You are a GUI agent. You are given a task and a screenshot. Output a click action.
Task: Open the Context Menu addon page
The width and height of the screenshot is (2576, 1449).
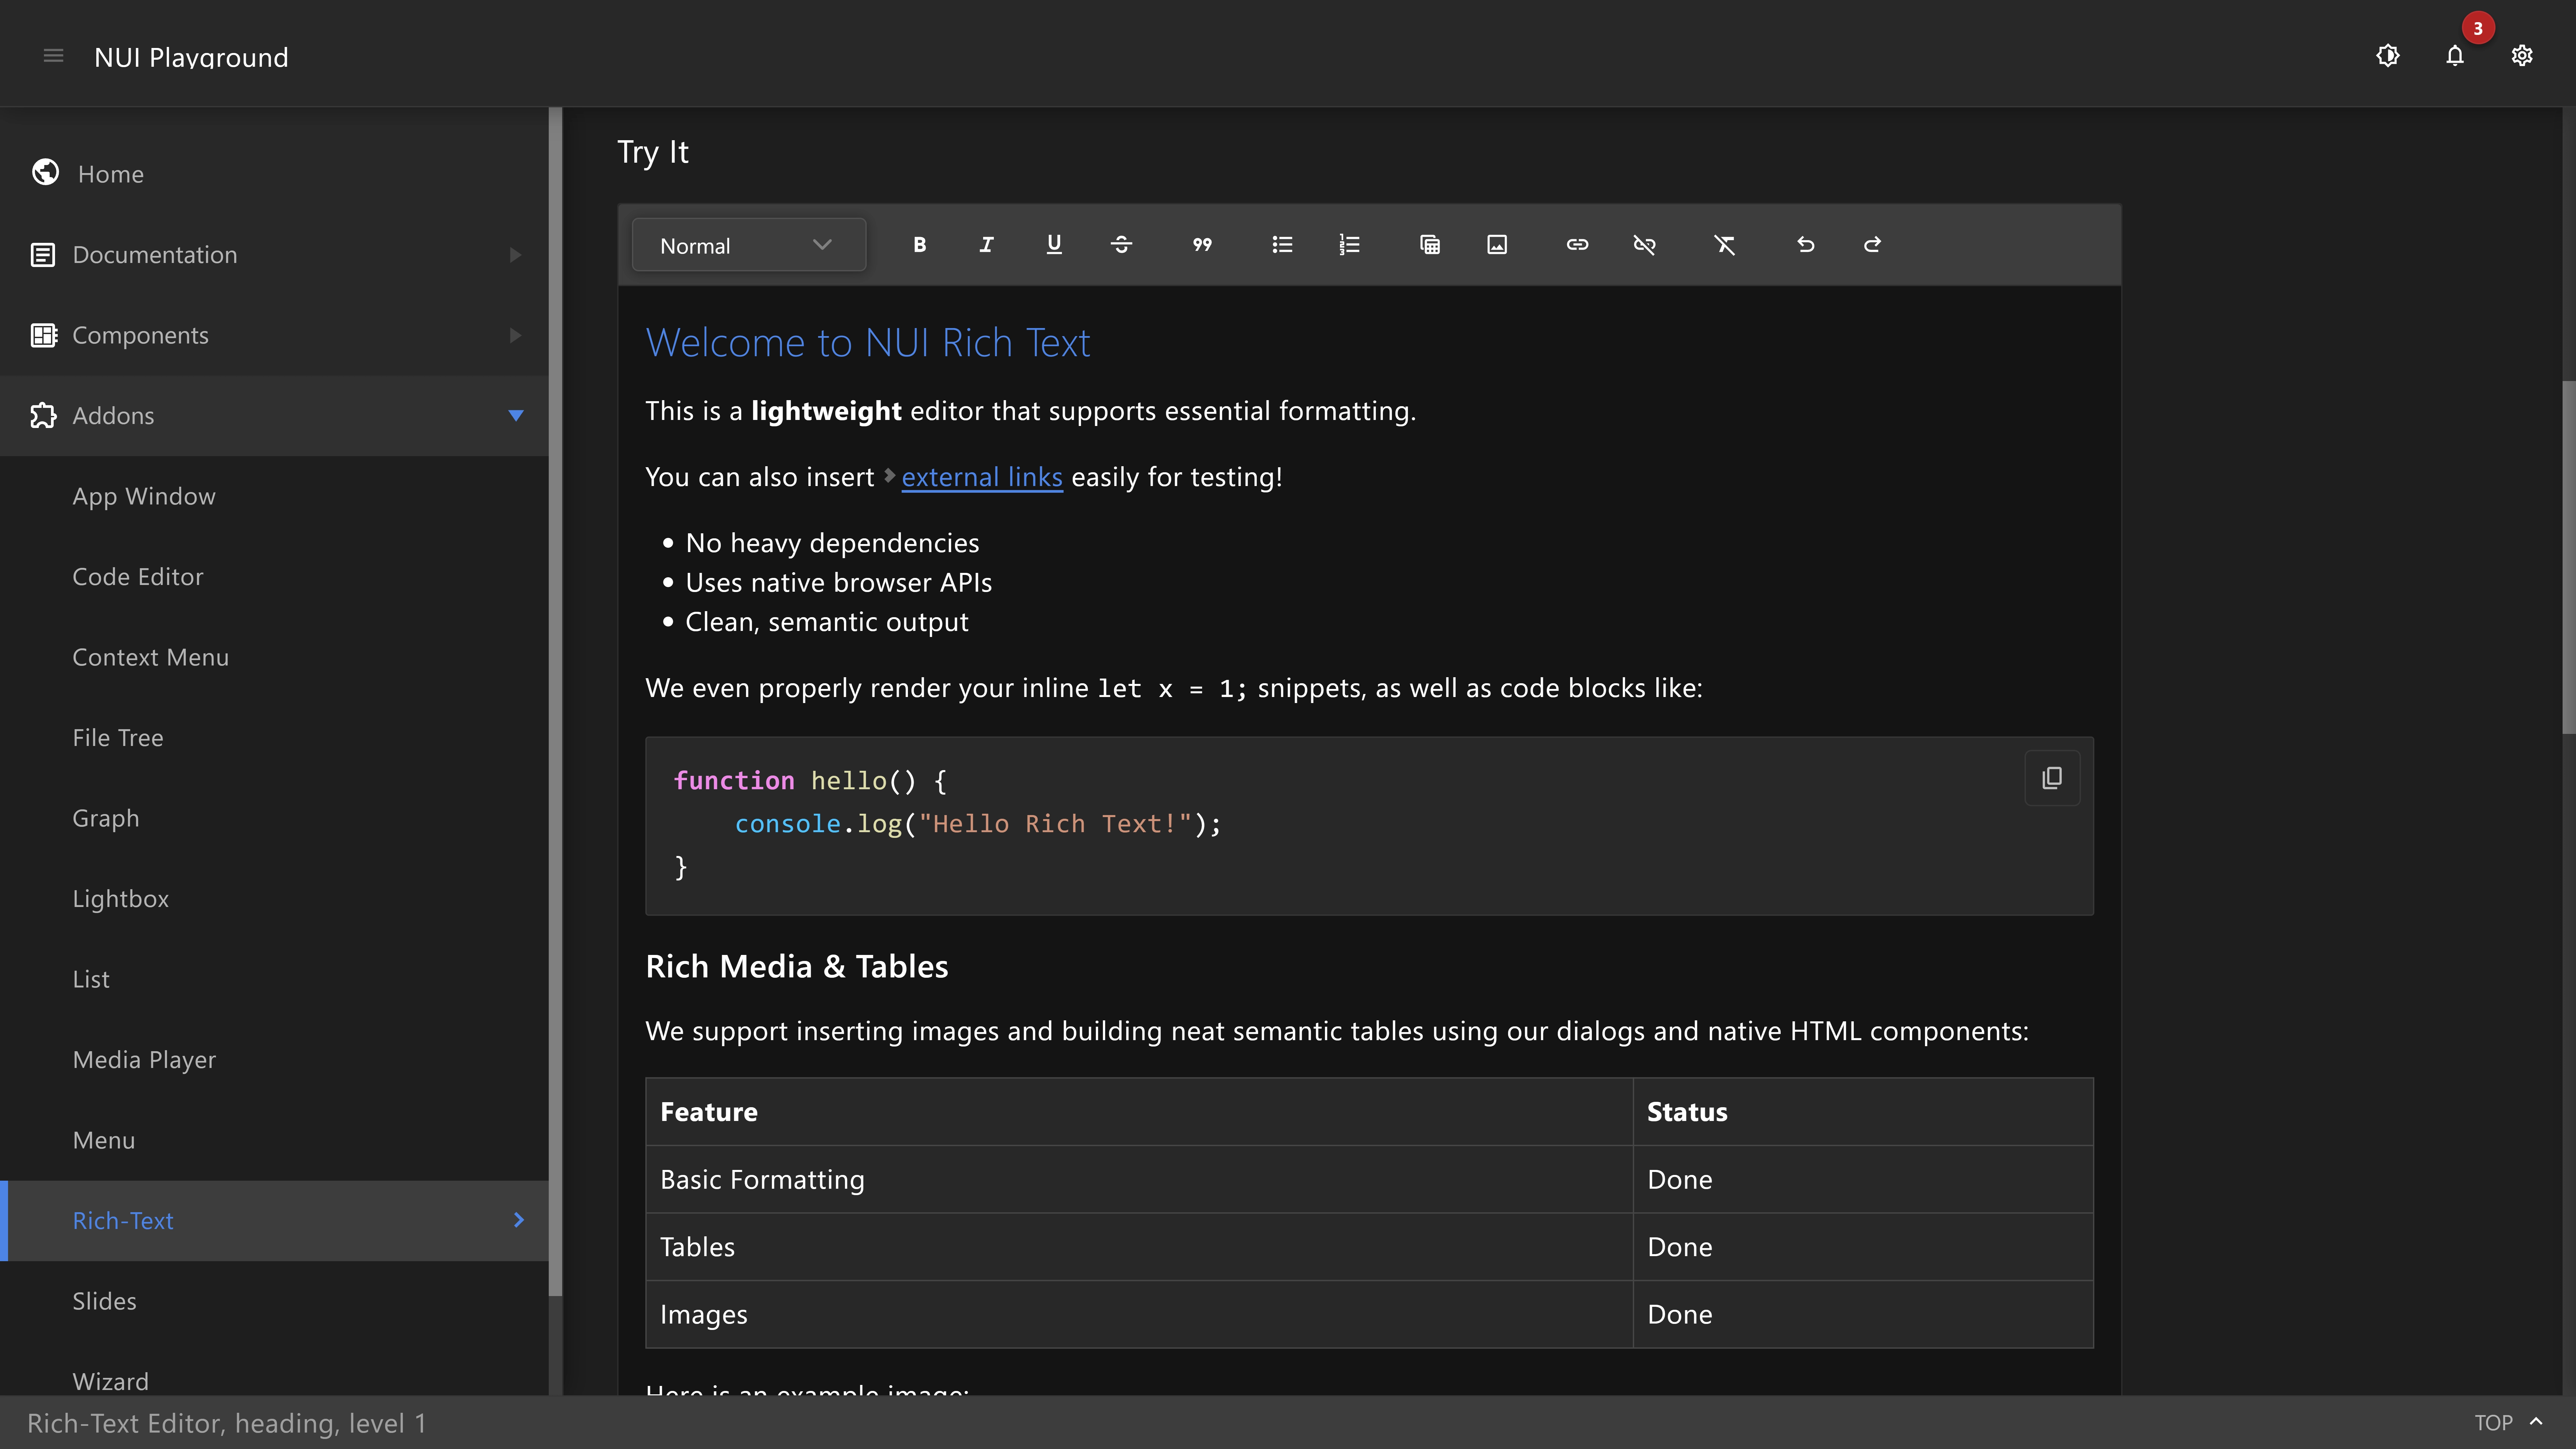pyautogui.click(x=274, y=657)
